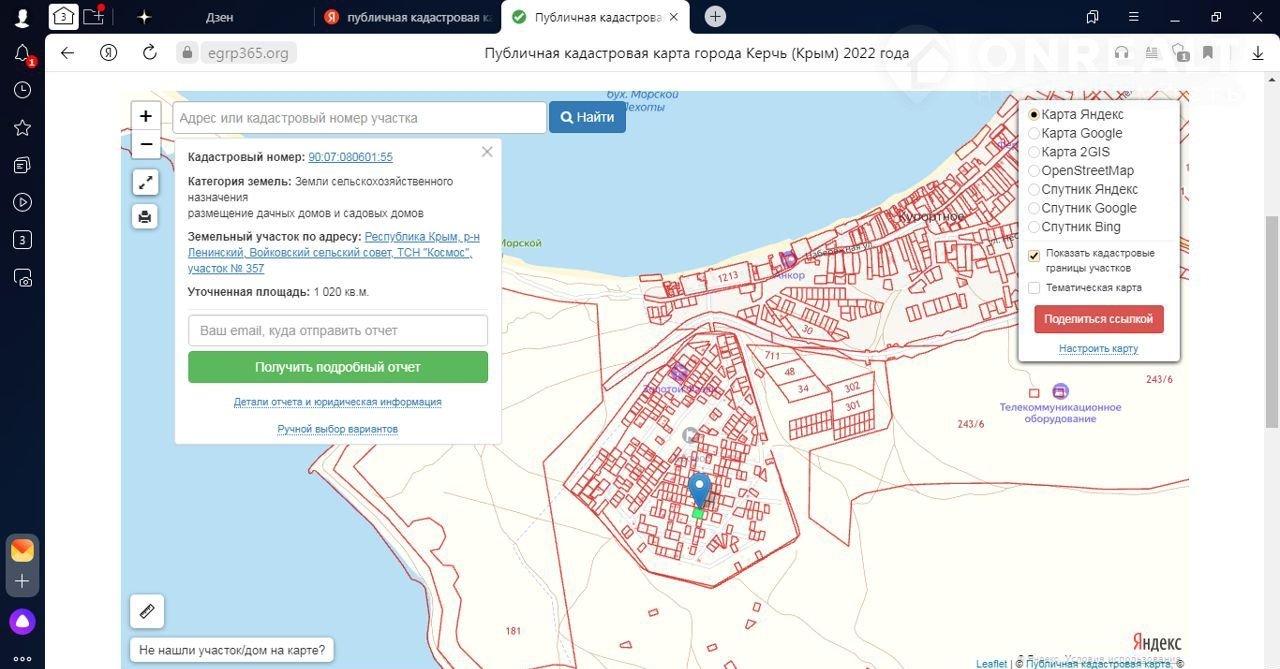The height and width of the screenshot is (669, 1280).
Task: Print the map using printer icon
Action: click(145, 216)
